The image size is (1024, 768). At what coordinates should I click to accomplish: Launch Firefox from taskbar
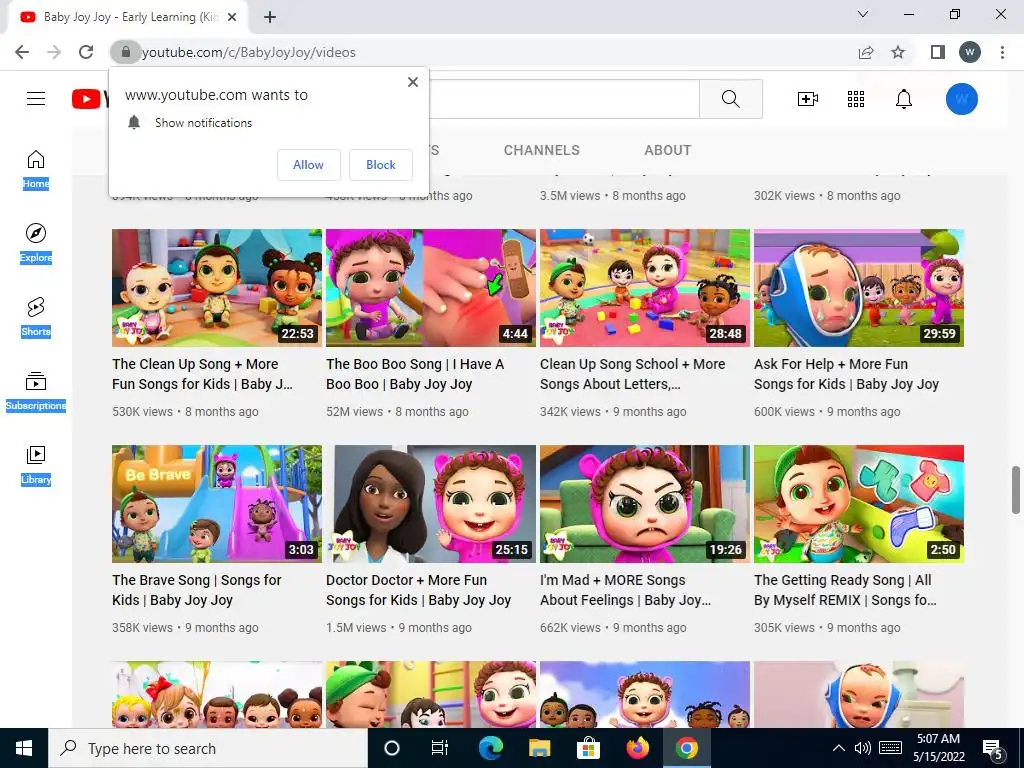[637, 748]
